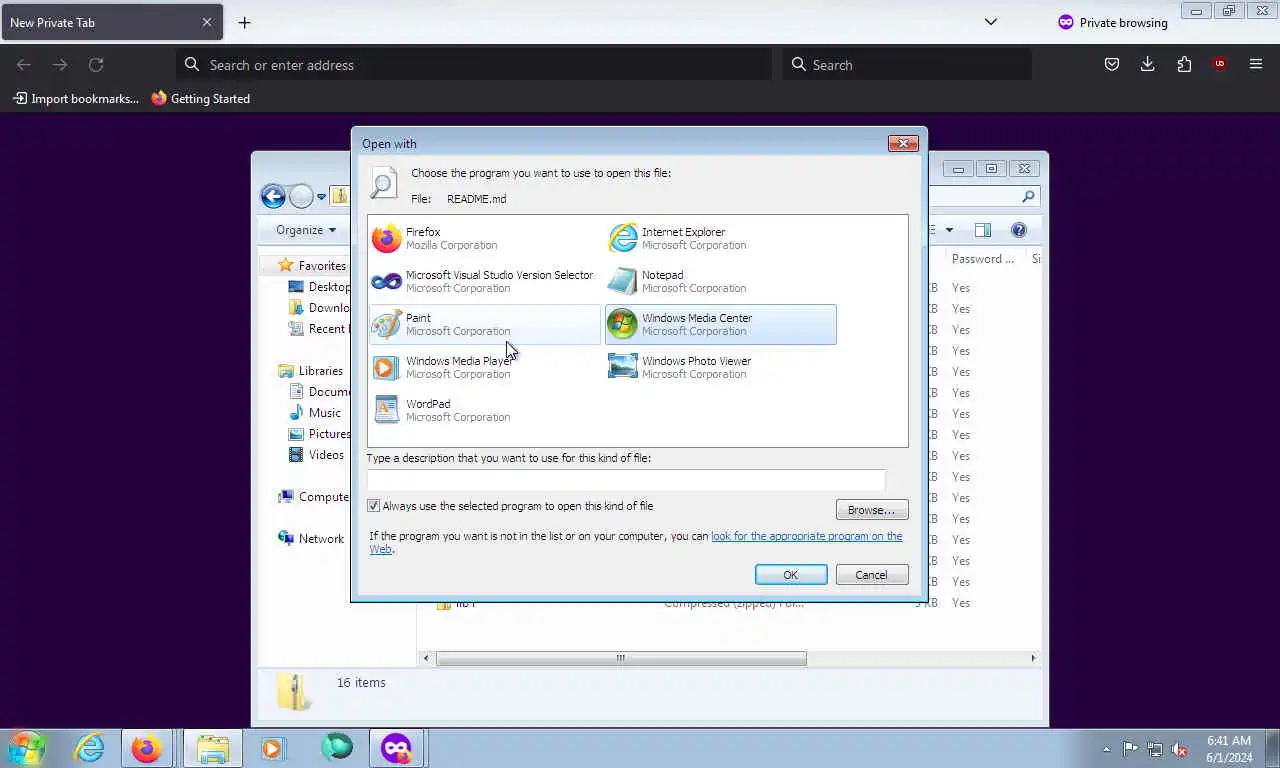
Task: Choose Windows Media Player entry
Action: pos(485,367)
